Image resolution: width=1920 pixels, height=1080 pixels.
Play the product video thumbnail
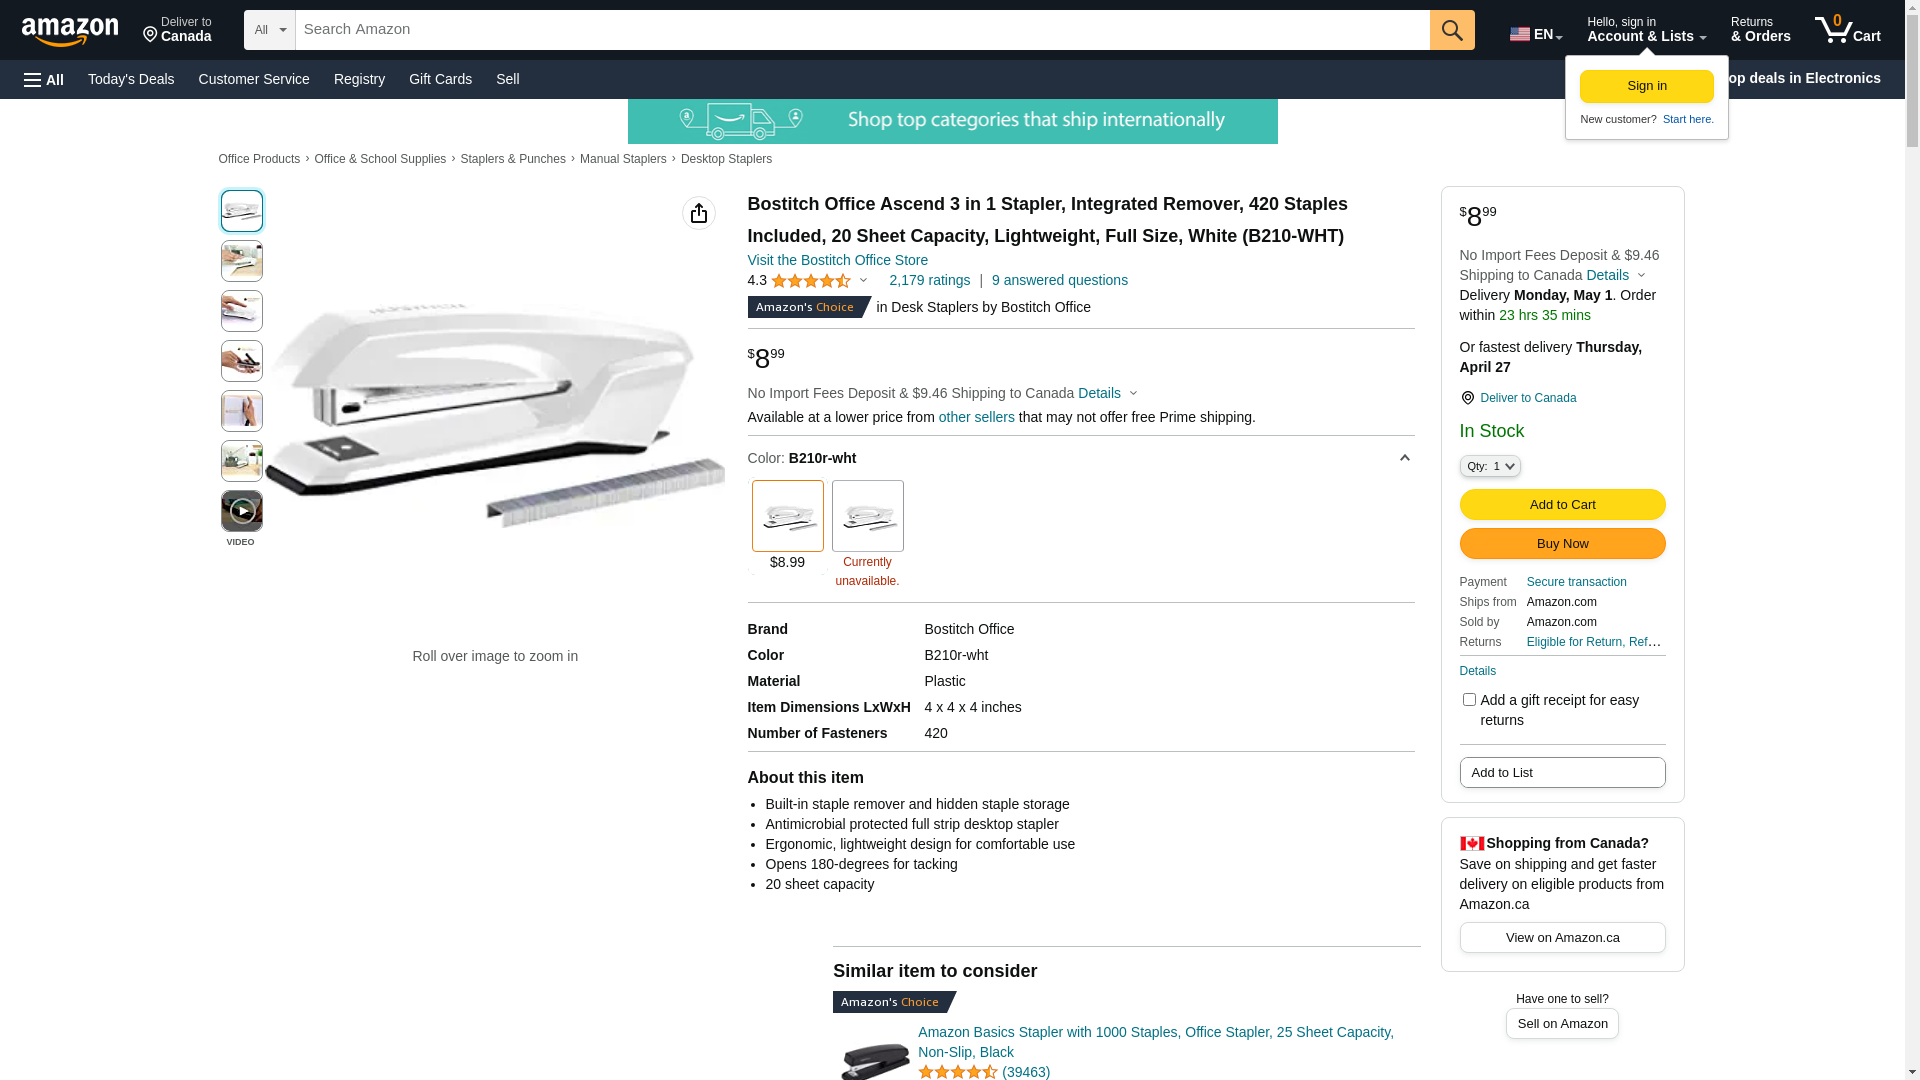[x=242, y=511]
